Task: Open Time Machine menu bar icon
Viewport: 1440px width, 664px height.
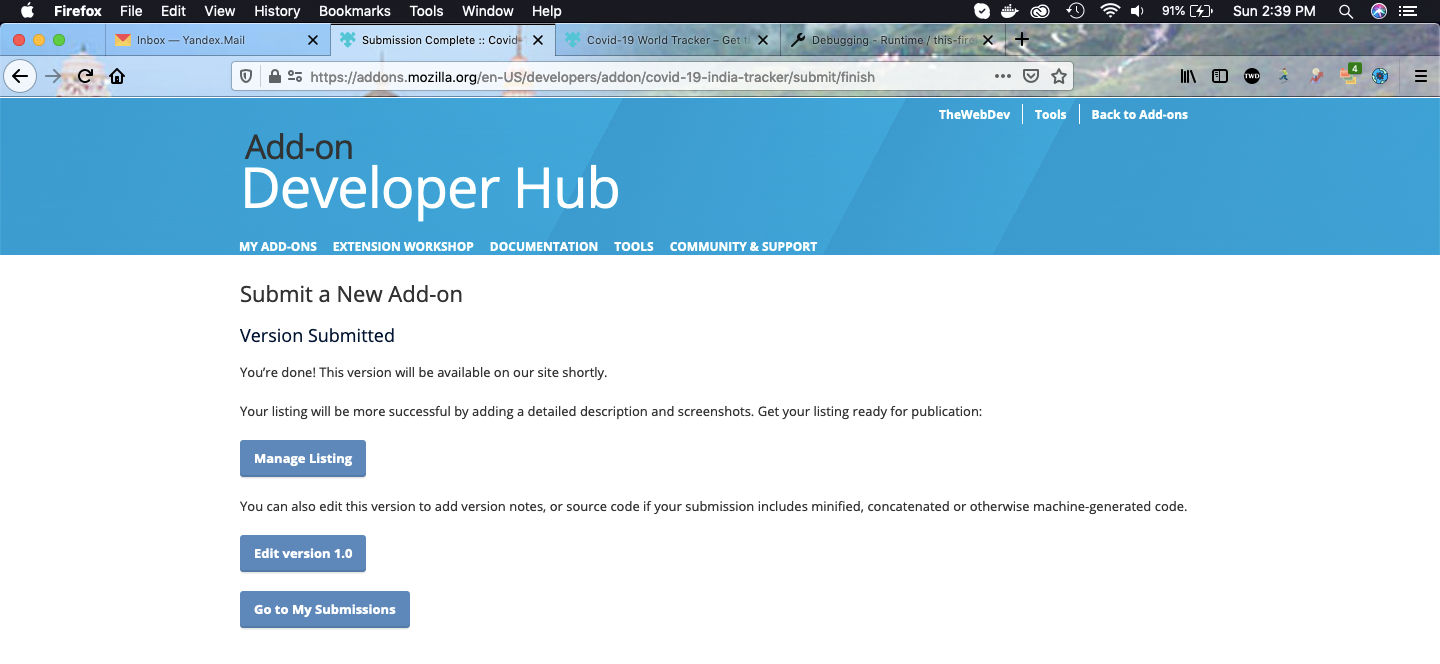Action: pos(1075,11)
